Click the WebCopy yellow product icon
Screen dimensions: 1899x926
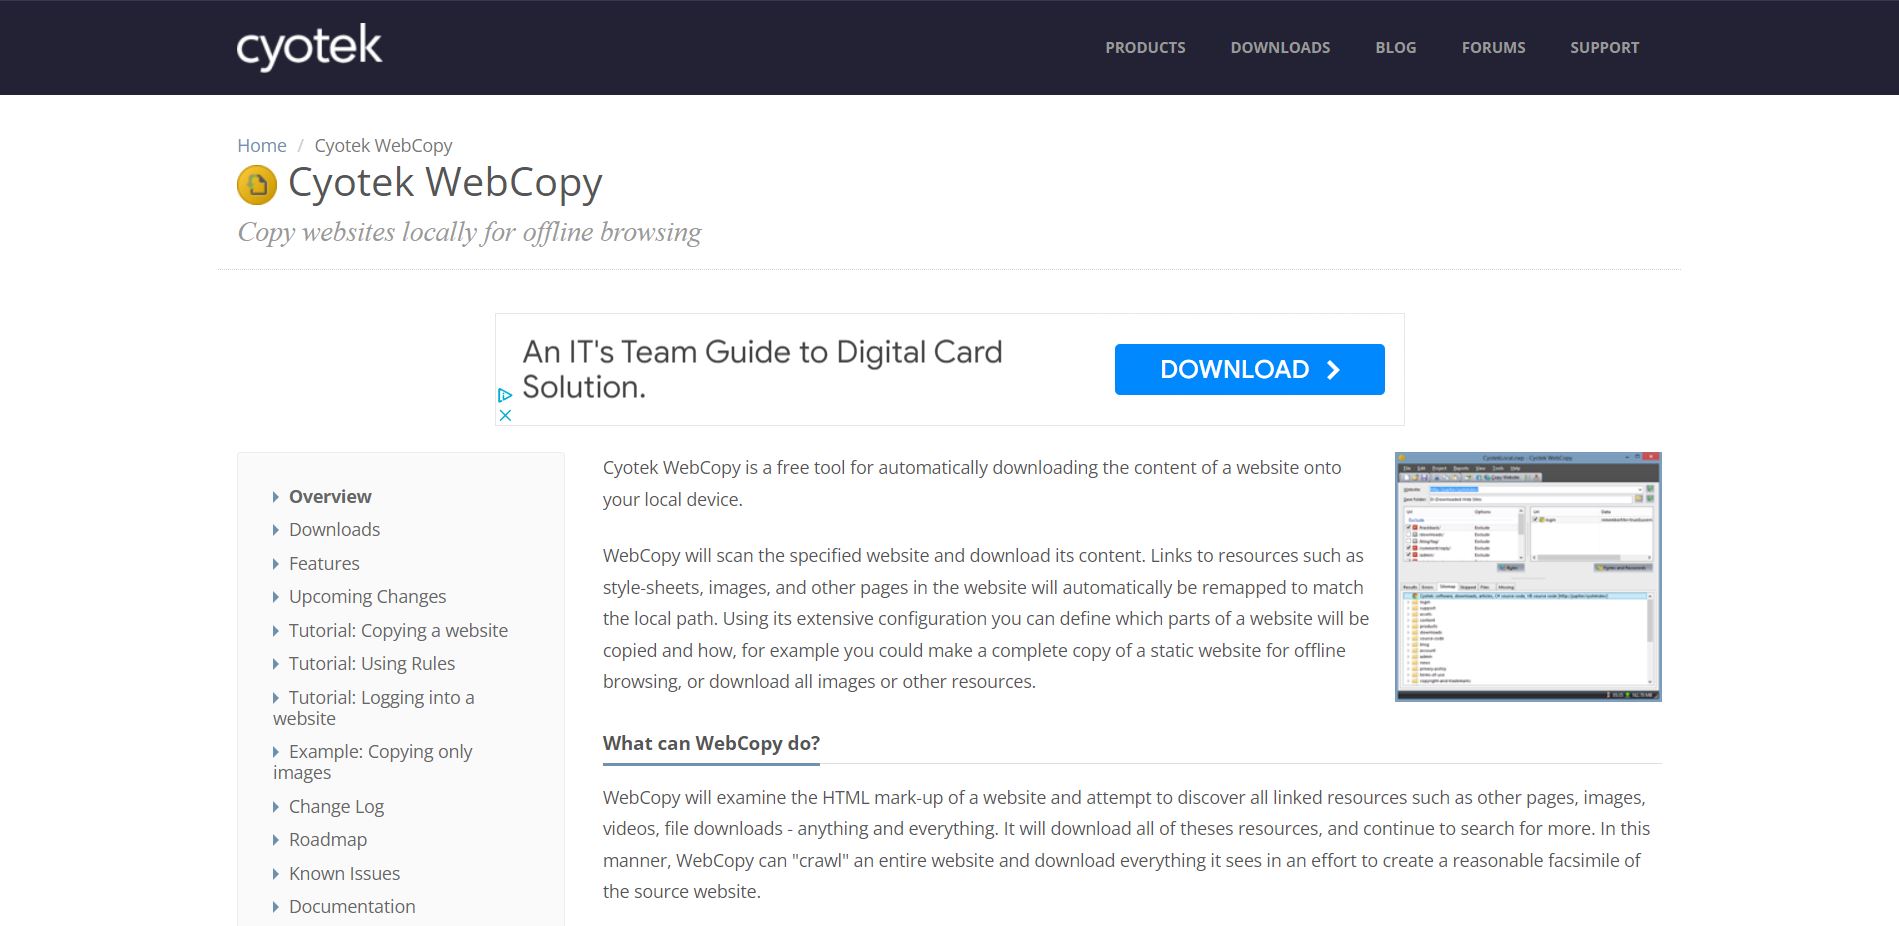coord(257,184)
